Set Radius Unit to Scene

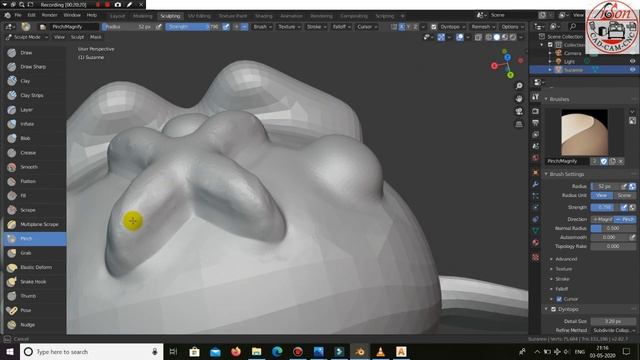coord(624,196)
